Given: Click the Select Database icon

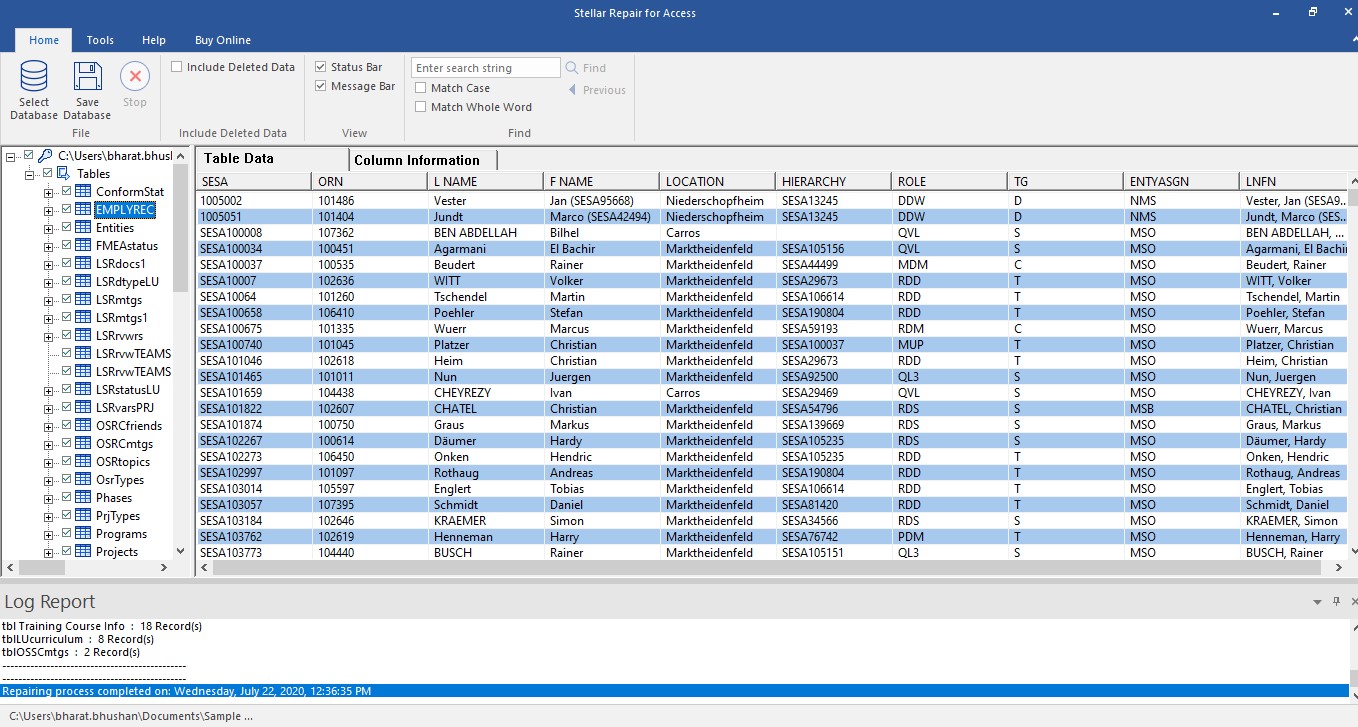Looking at the screenshot, I should pos(34,77).
